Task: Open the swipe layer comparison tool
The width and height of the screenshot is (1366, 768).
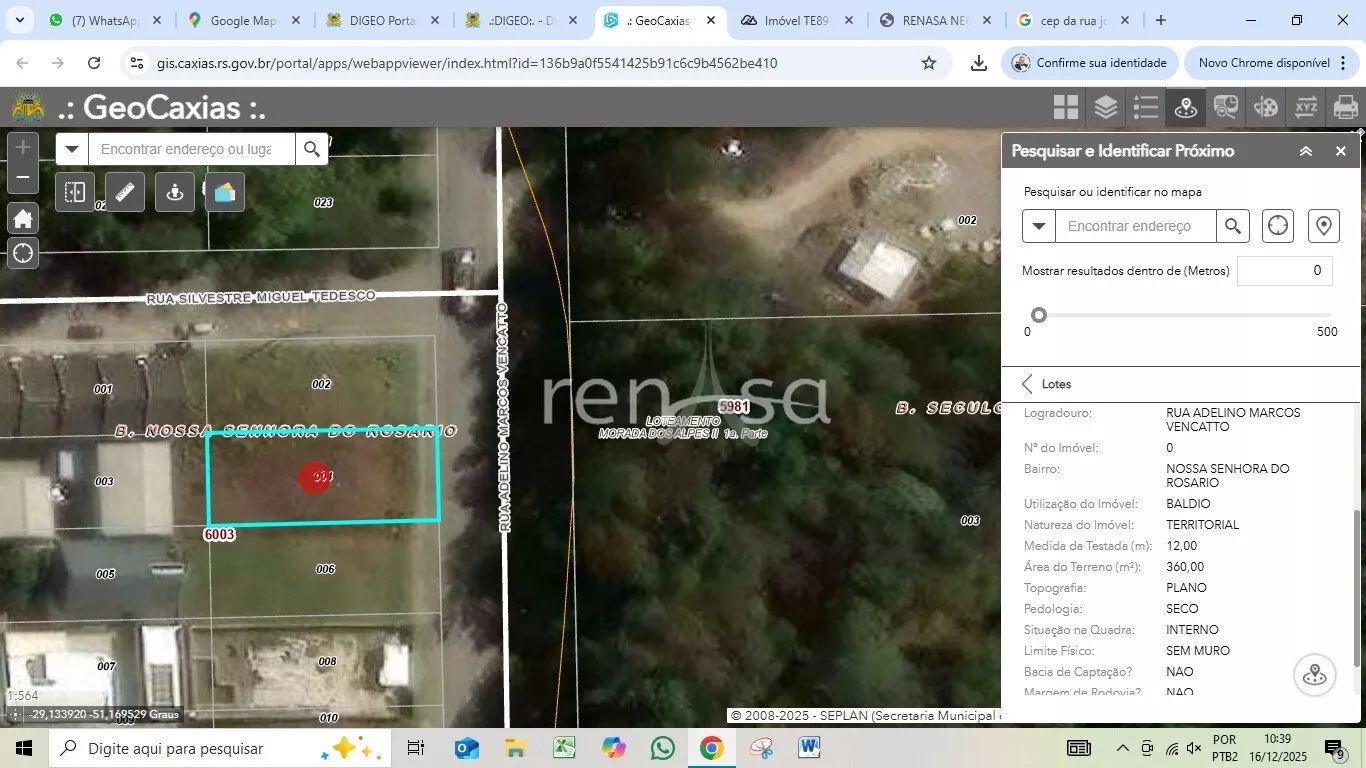Action: (x=75, y=192)
